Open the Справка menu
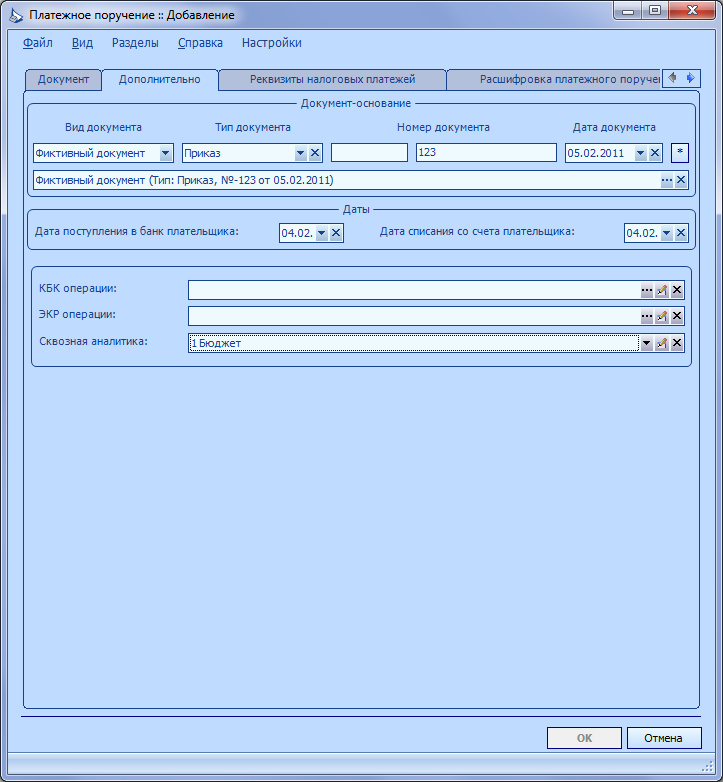Screen dimensions: 723x782 point(200,43)
